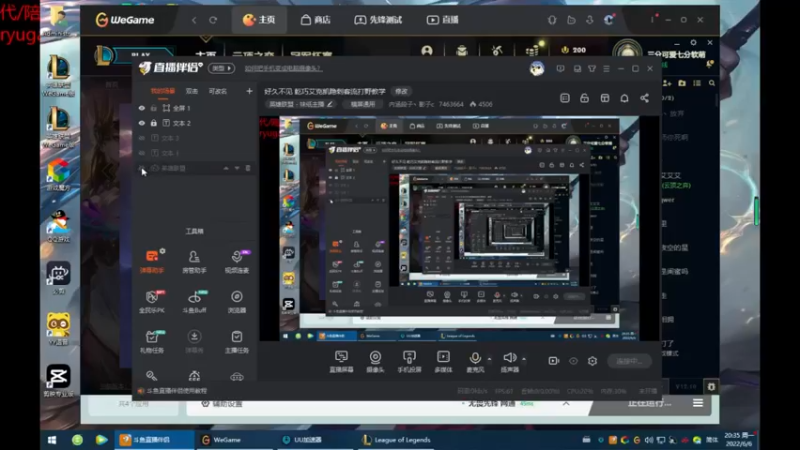Expand speaker options arrow
The width and height of the screenshot is (800, 450).
[x=524, y=359]
